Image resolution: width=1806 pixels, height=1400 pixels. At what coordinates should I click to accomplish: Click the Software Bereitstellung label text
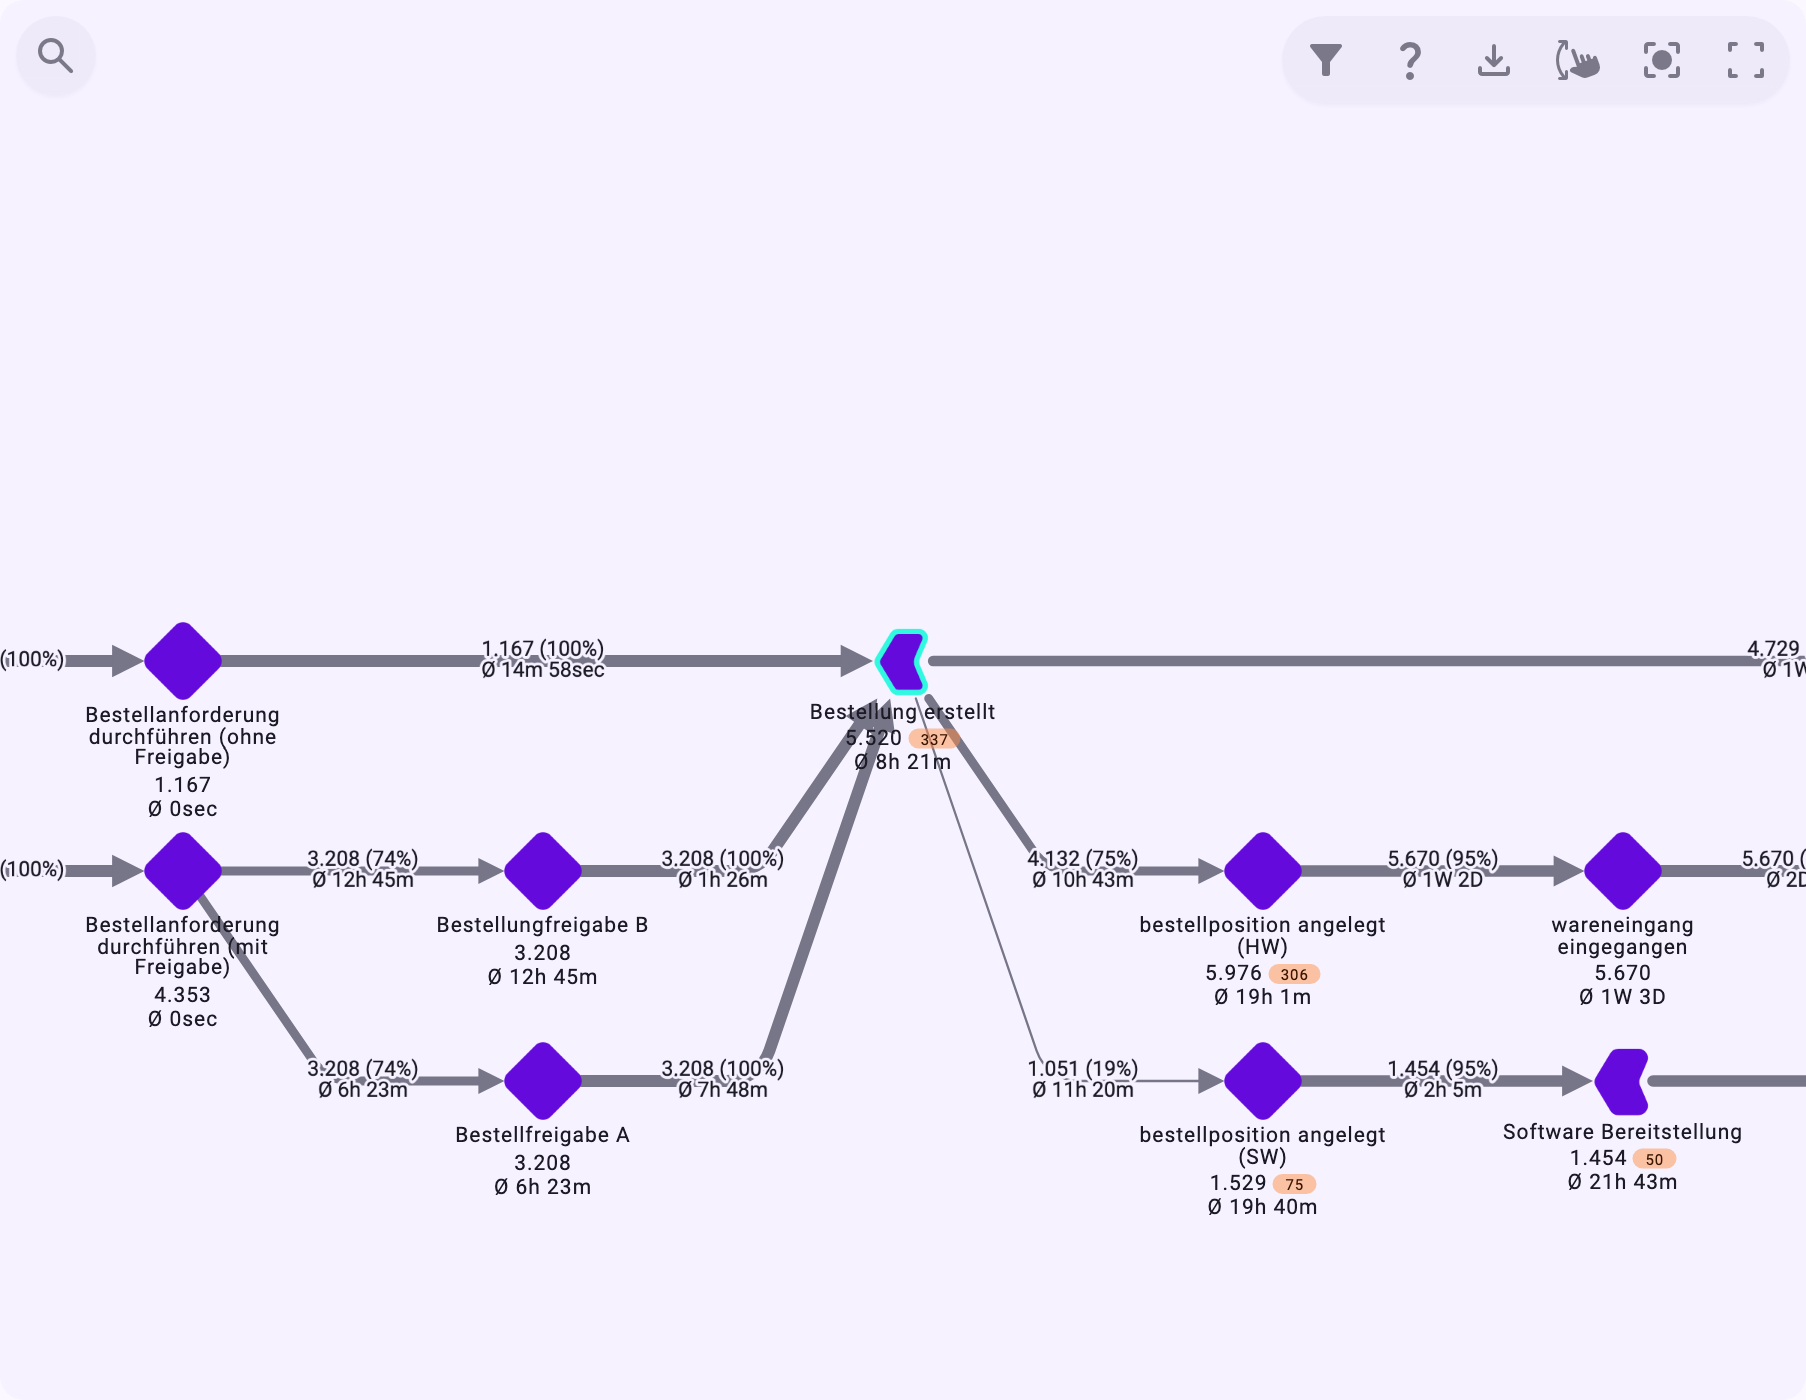click(1623, 1132)
